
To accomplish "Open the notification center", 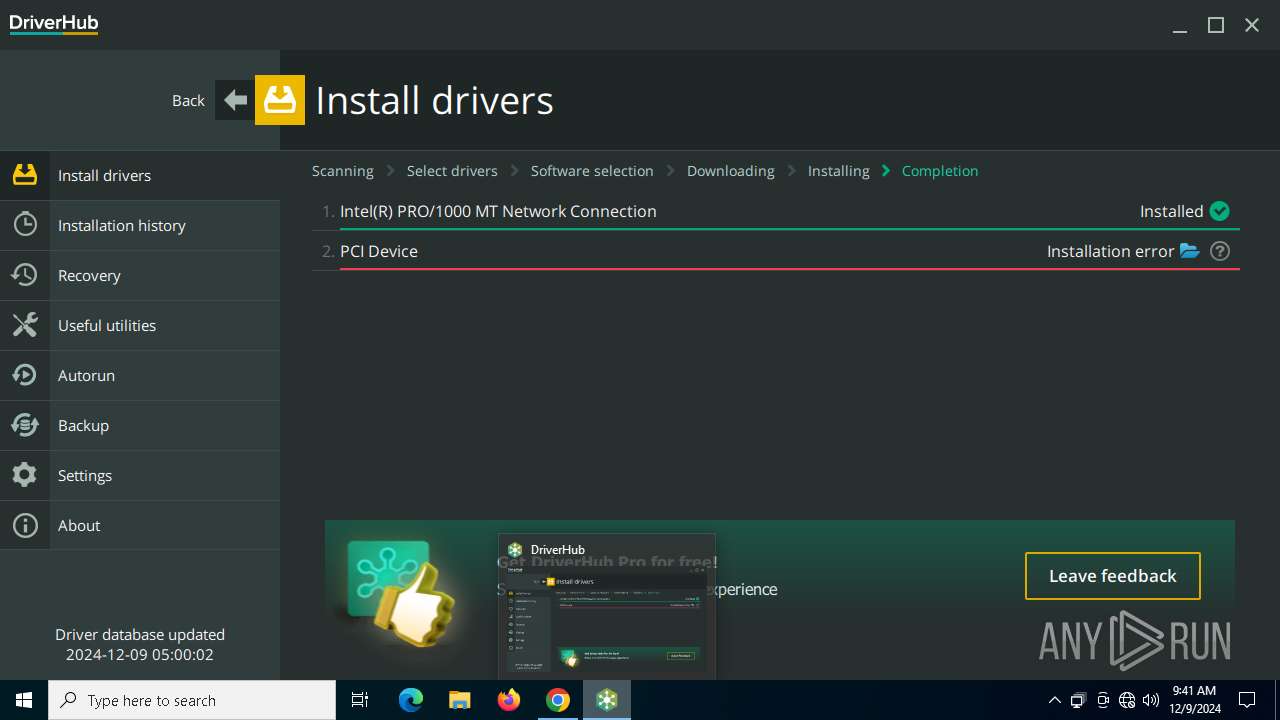I will click(1247, 700).
